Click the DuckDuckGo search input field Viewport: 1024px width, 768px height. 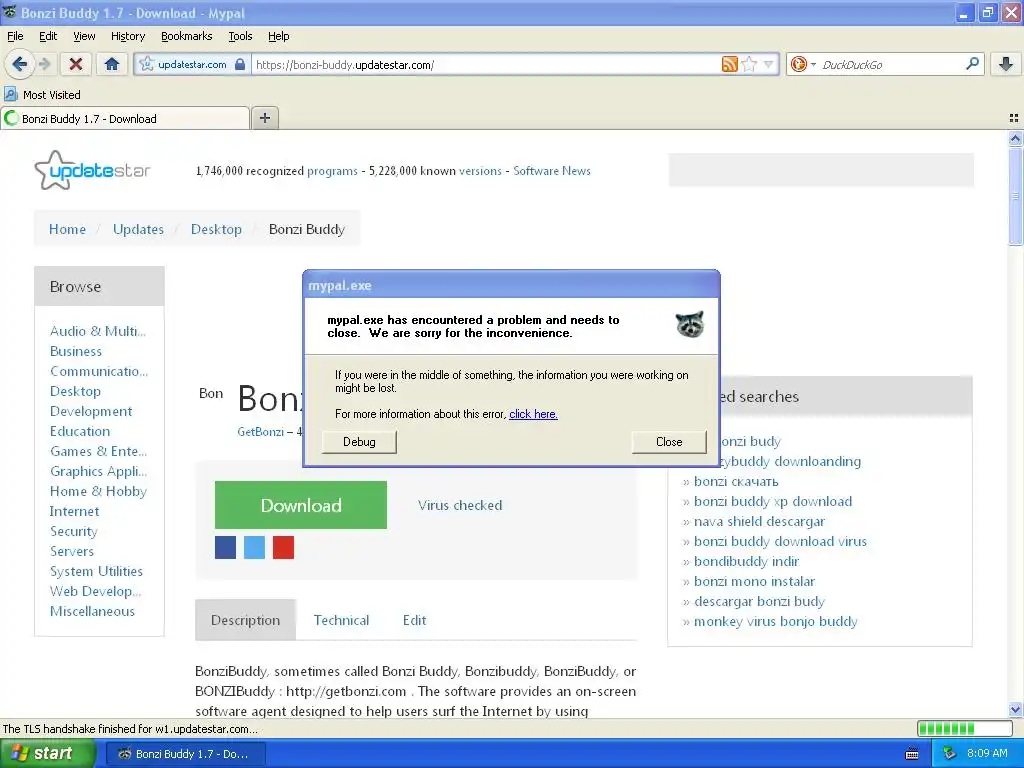(x=891, y=65)
